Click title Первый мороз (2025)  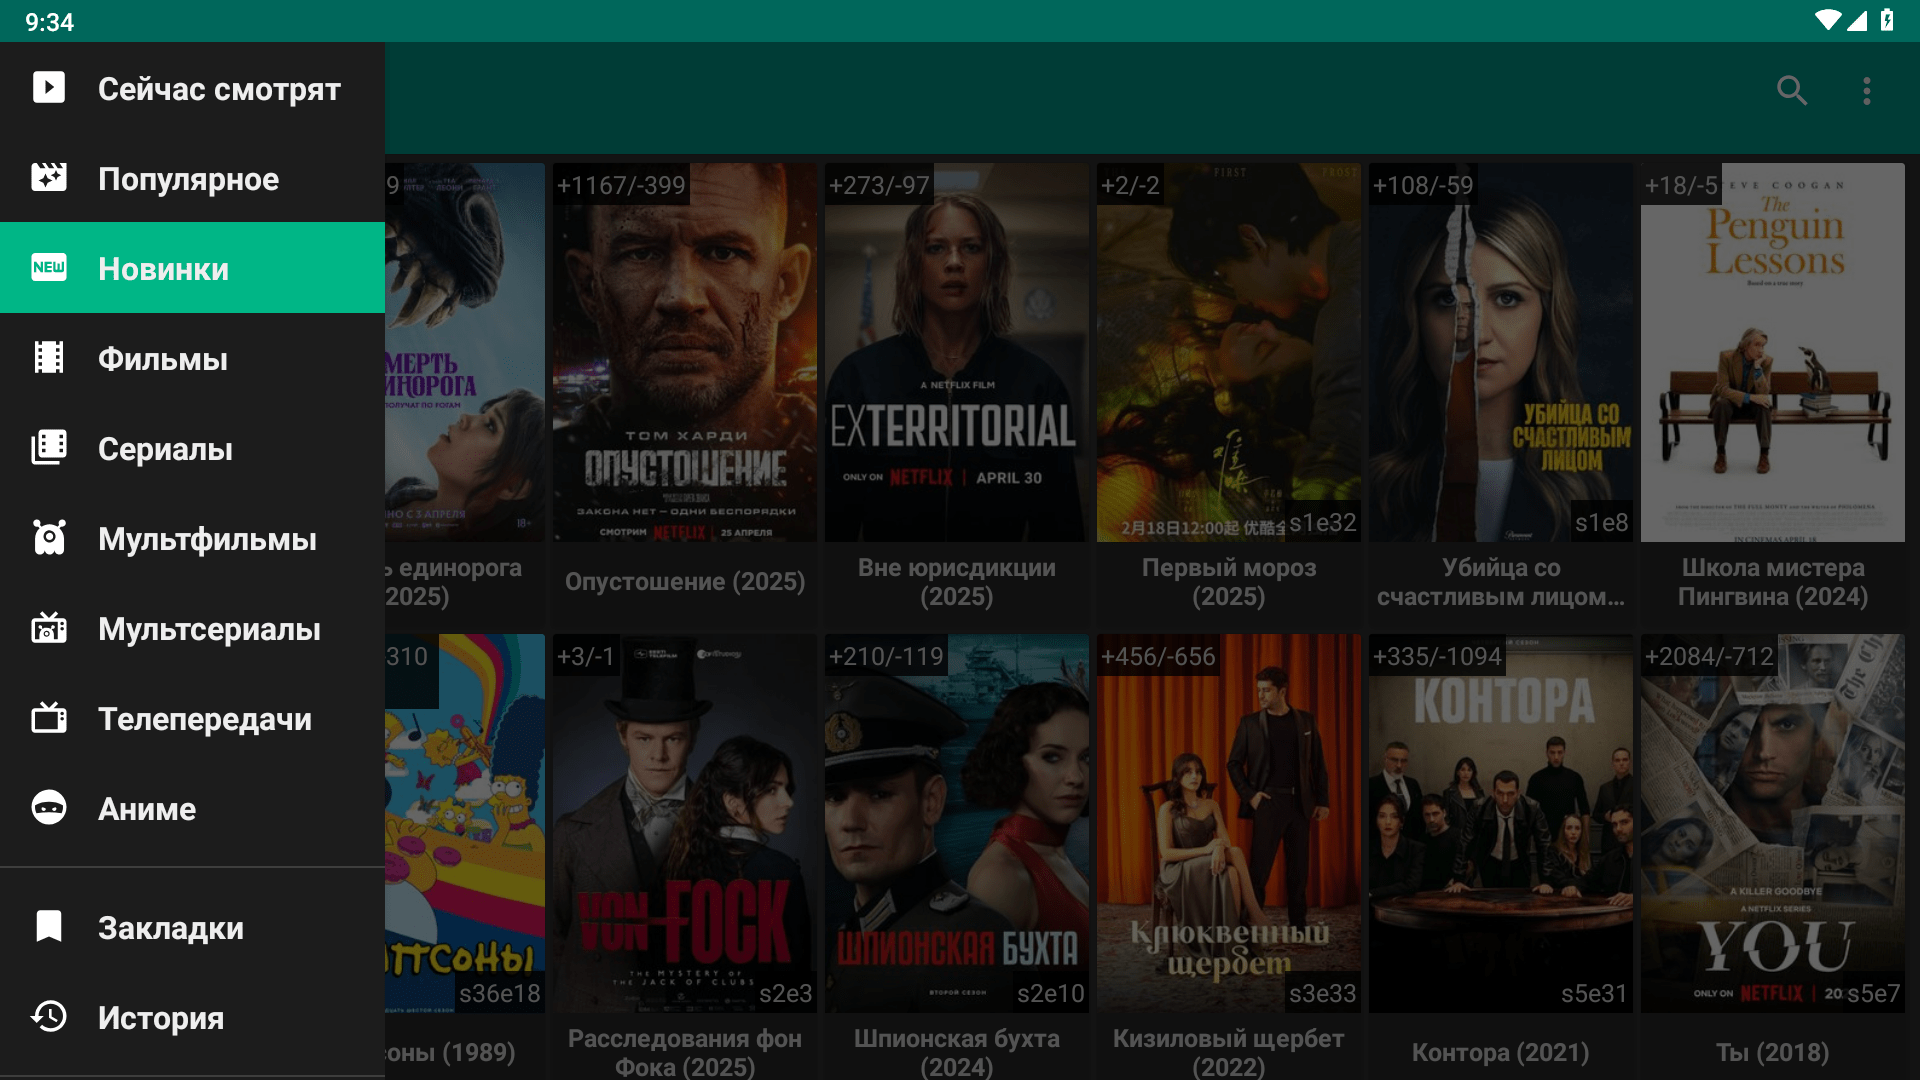[x=1229, y=581]
